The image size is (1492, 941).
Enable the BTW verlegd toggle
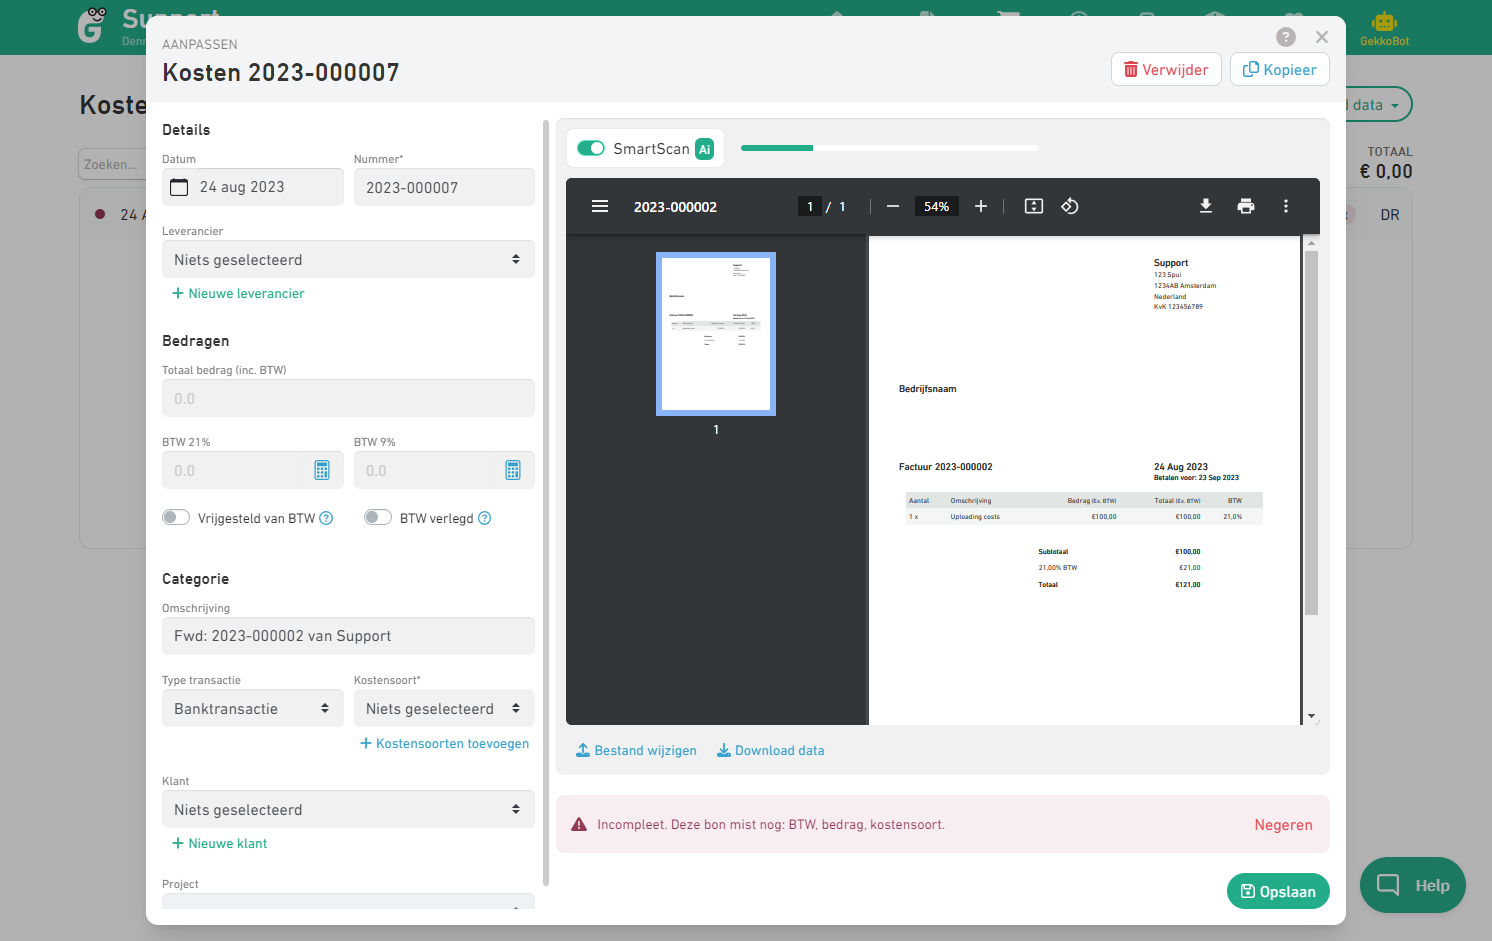378,517
